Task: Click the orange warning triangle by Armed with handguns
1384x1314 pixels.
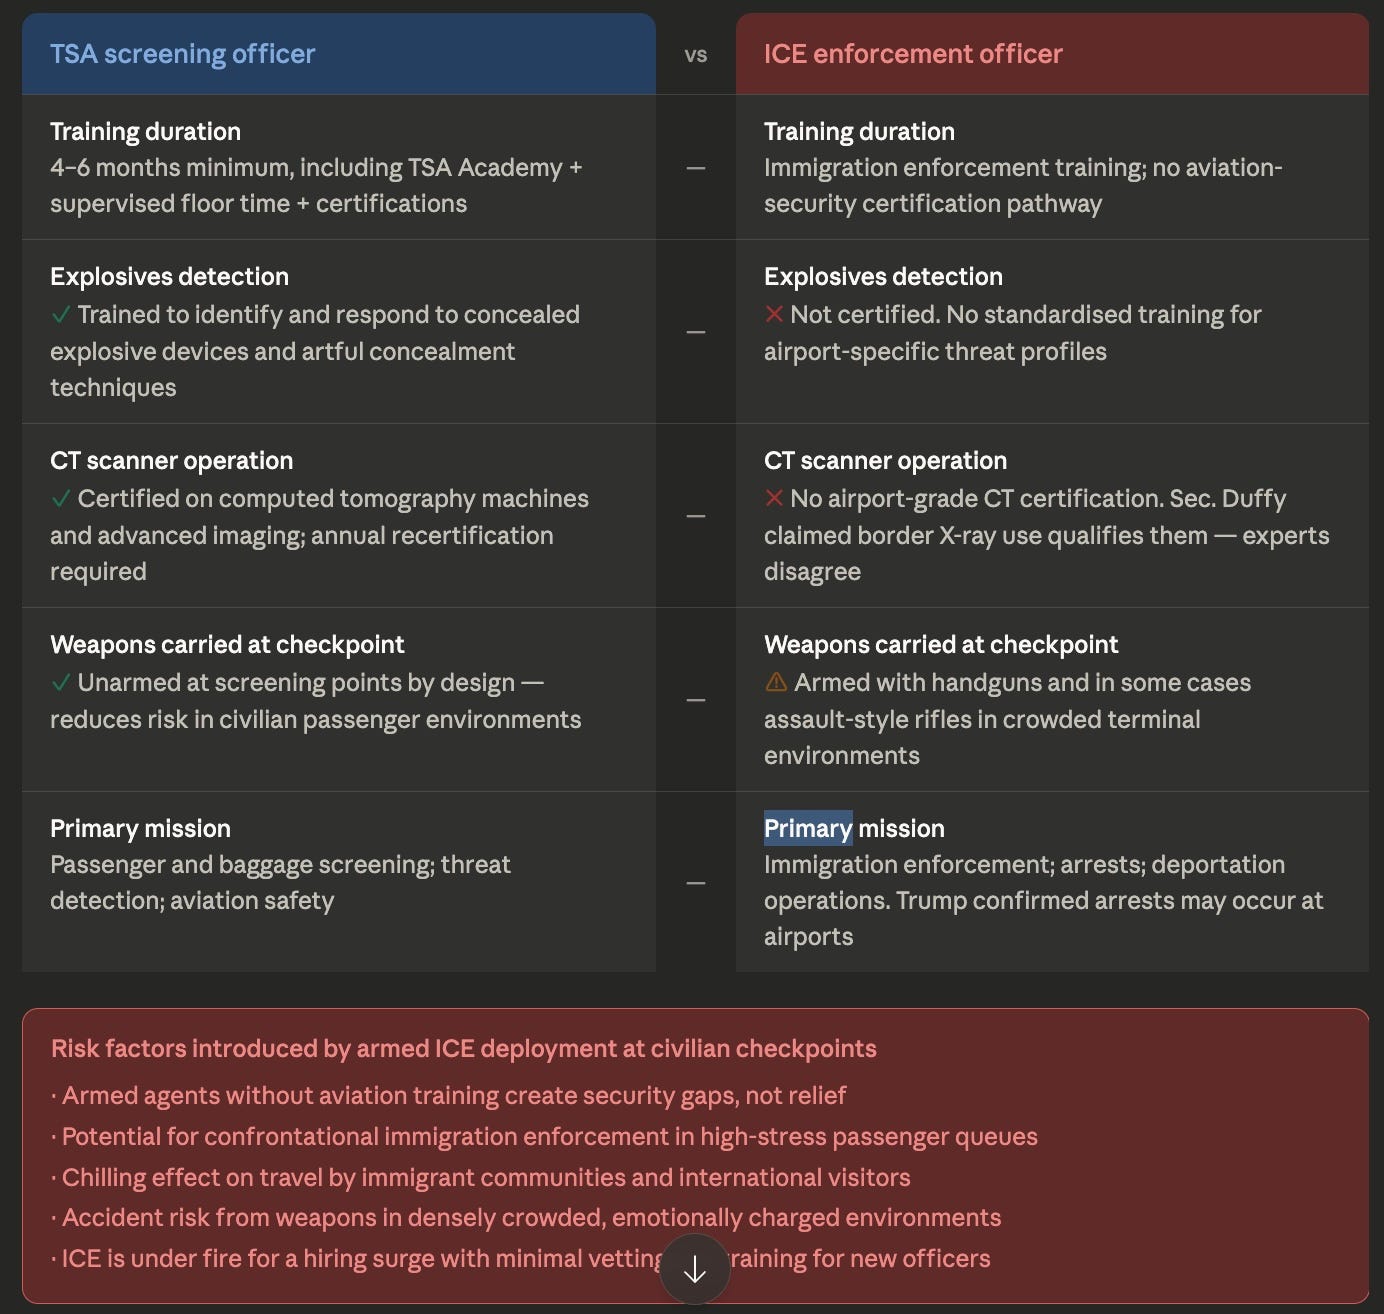Action: [x=776, y=682]
